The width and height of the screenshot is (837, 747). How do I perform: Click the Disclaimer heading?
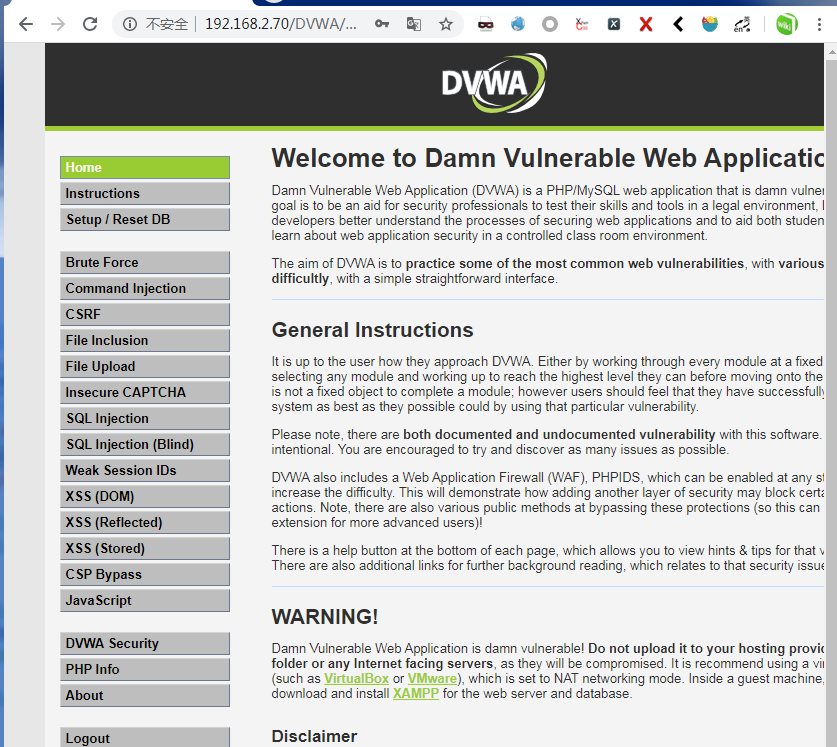click(x=314, y=736)
